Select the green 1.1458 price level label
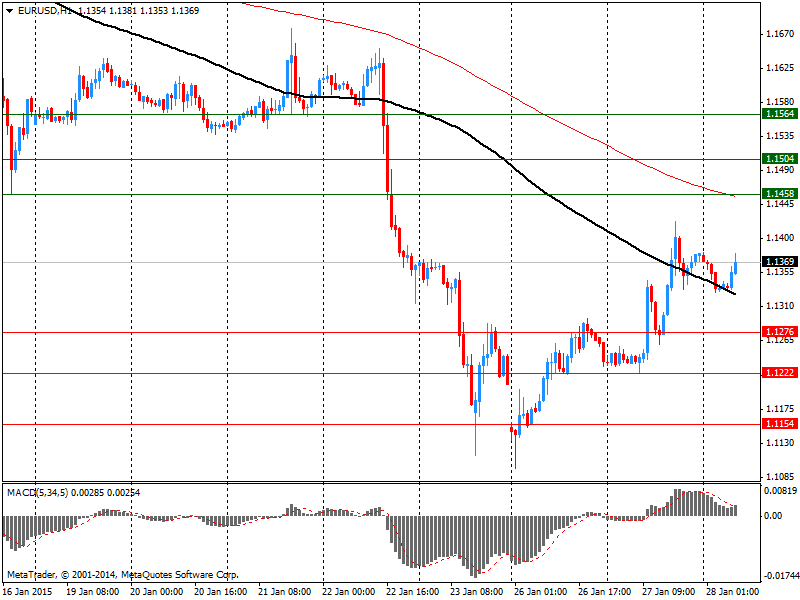This screenshot has height=600, width=800. (x=780, y=193)
